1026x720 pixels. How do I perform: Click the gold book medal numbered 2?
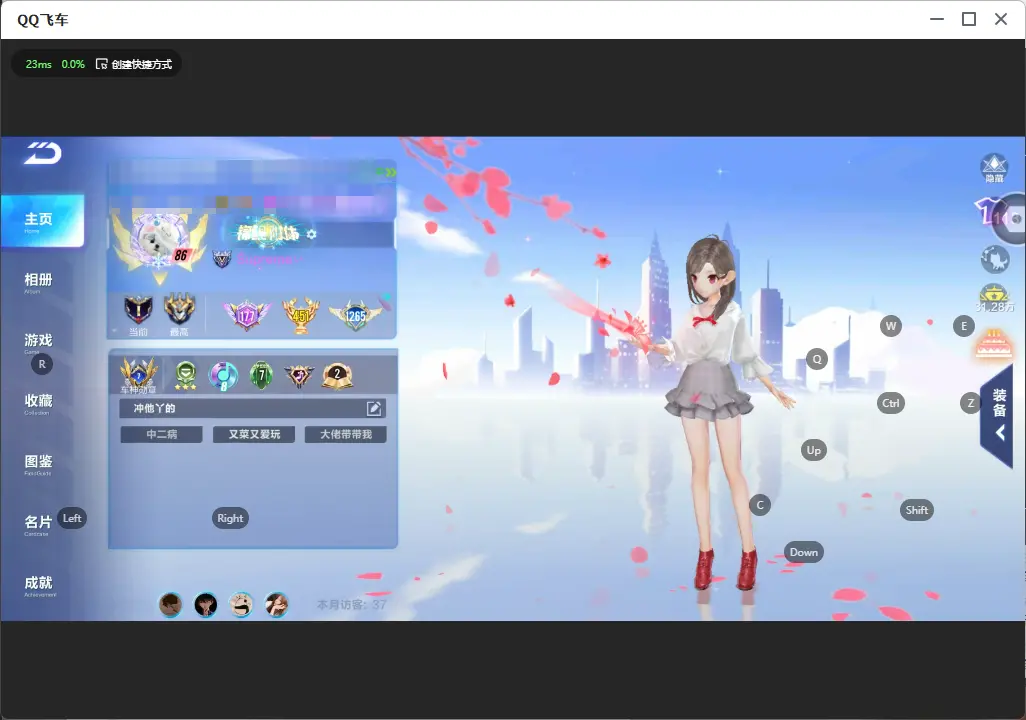point(337,375)
